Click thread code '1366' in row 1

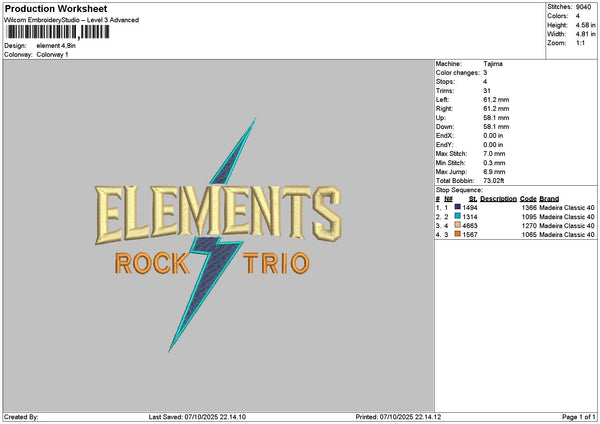click(x=529, y=208)
